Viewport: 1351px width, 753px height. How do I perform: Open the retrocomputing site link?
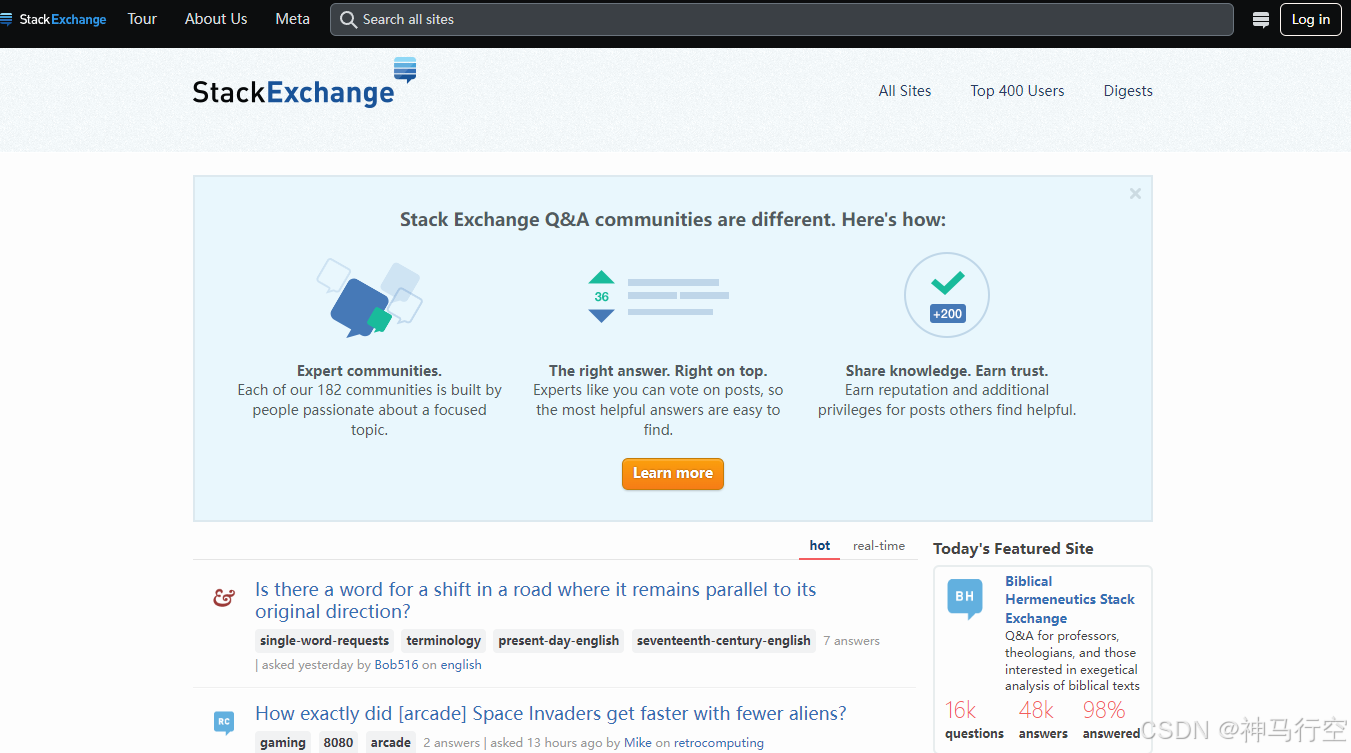pos(719,743)
